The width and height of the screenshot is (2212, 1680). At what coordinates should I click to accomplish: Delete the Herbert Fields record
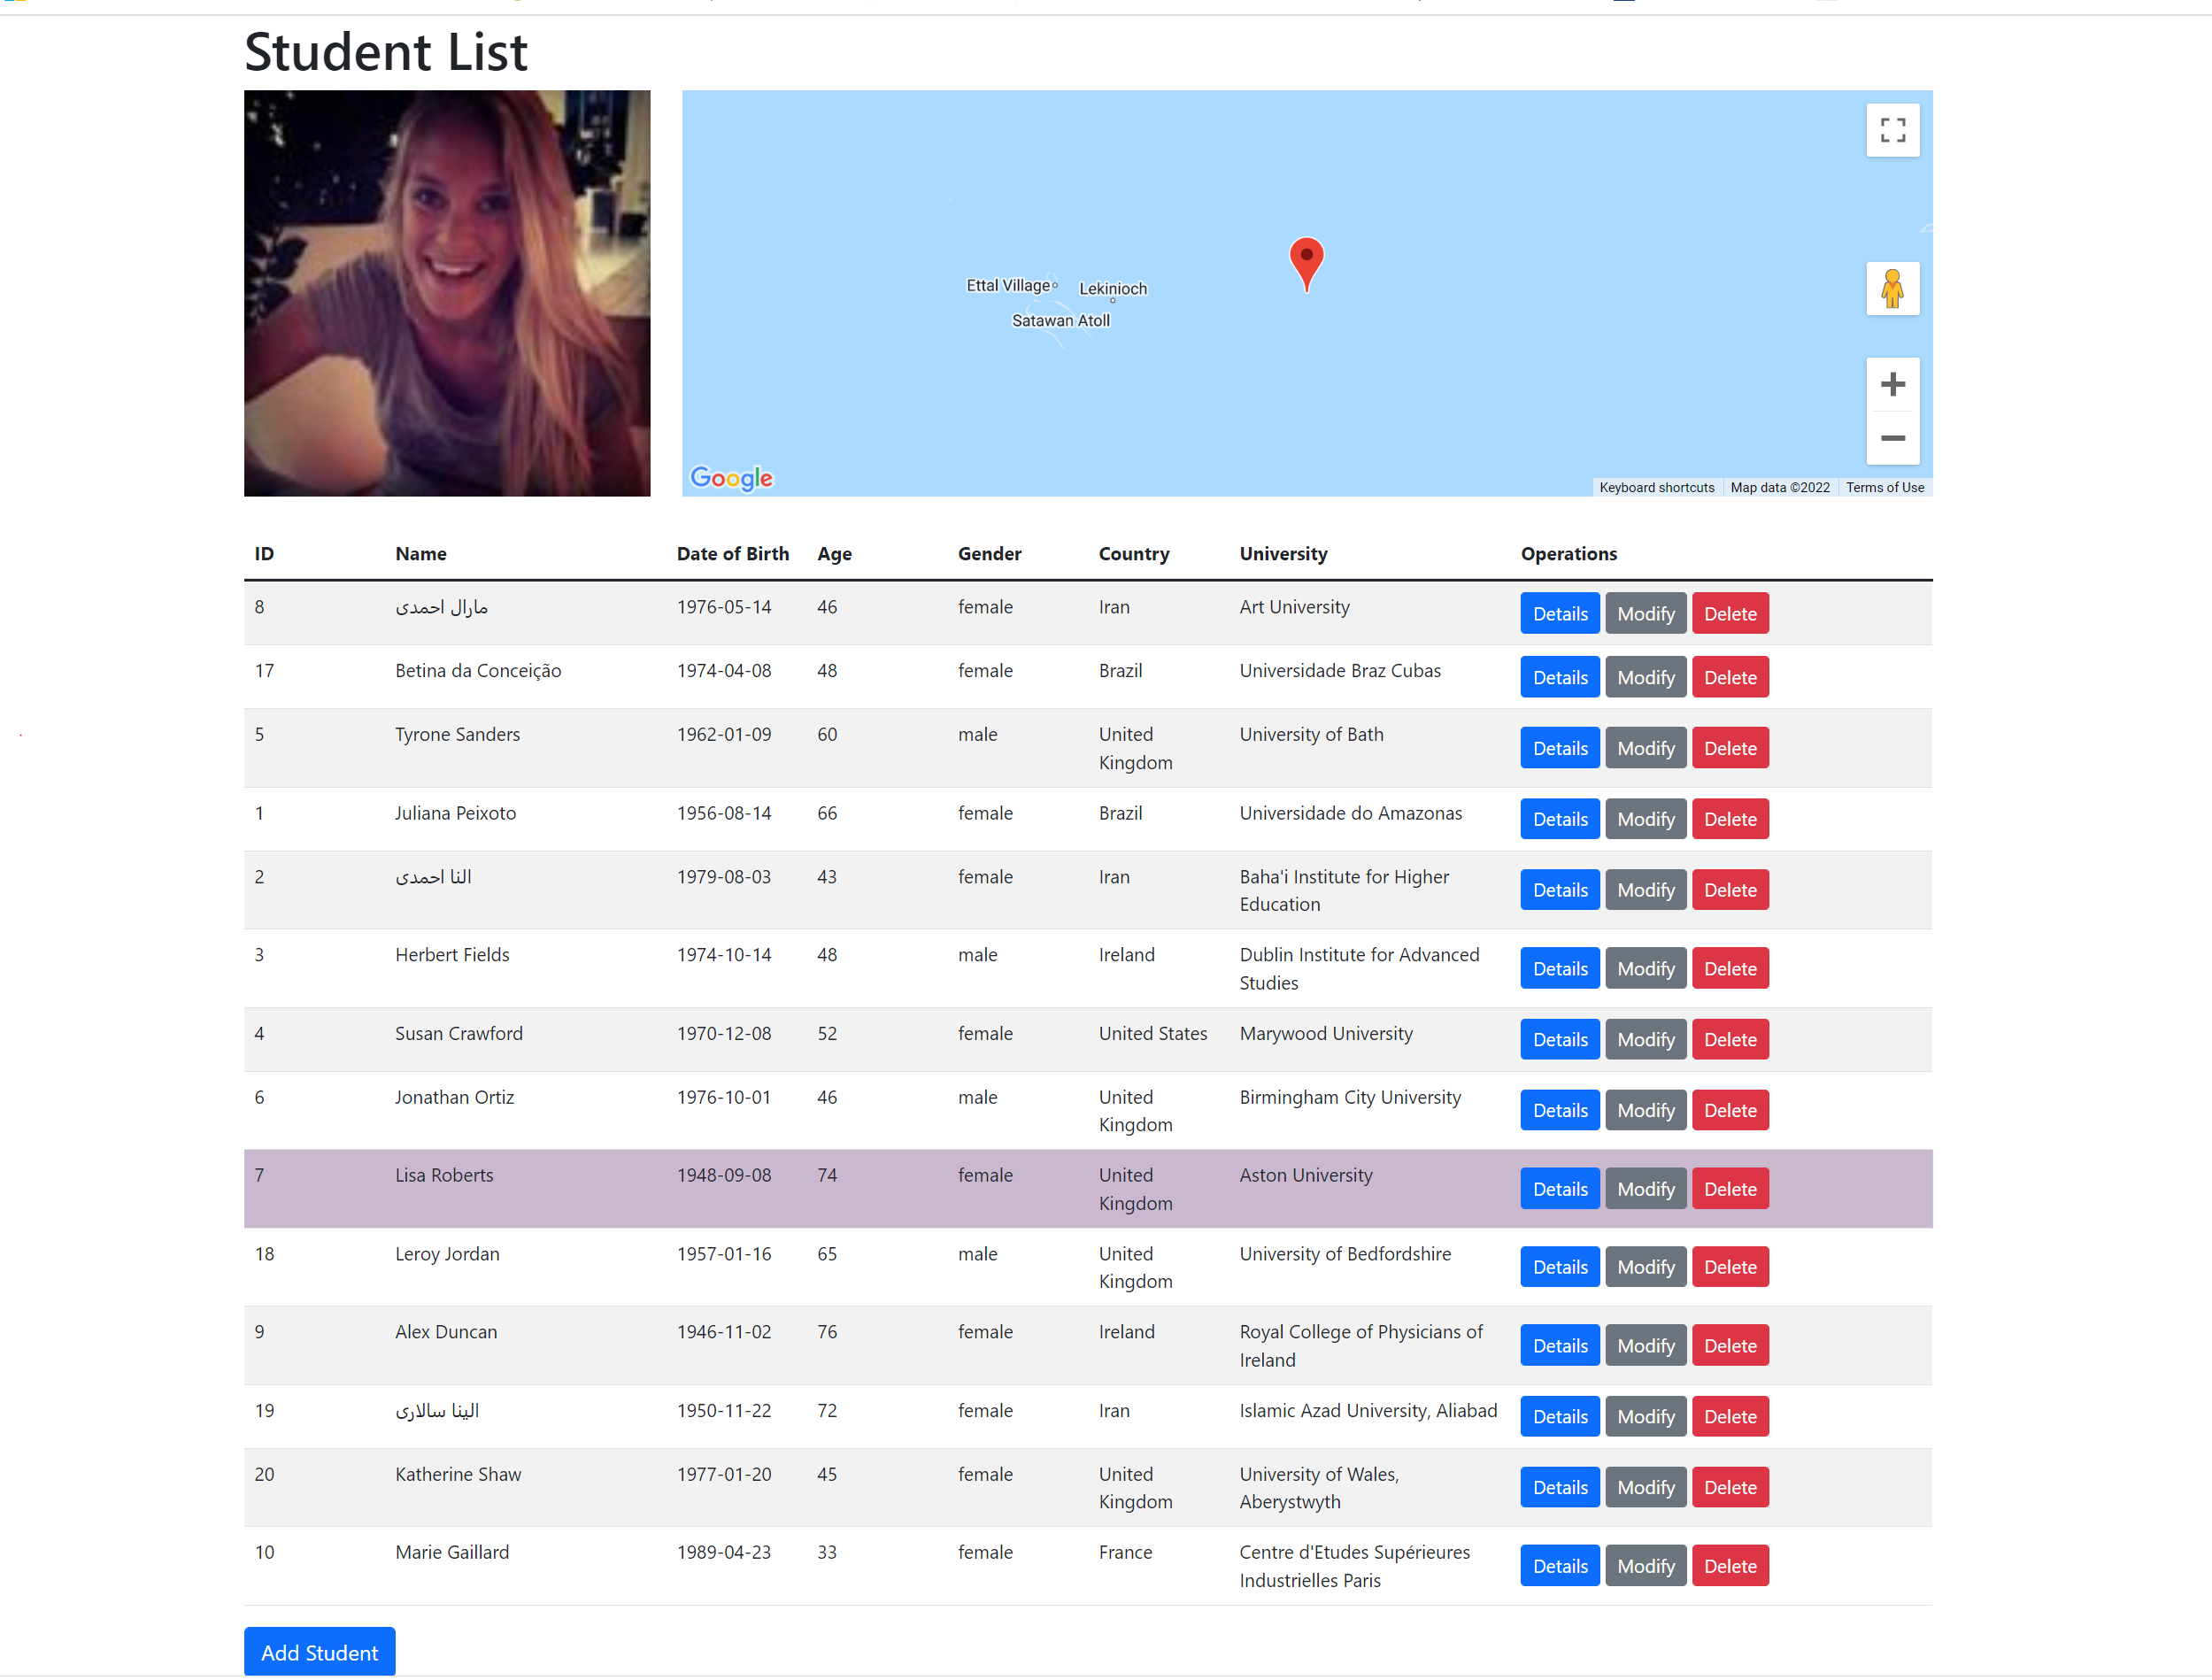1730,968
